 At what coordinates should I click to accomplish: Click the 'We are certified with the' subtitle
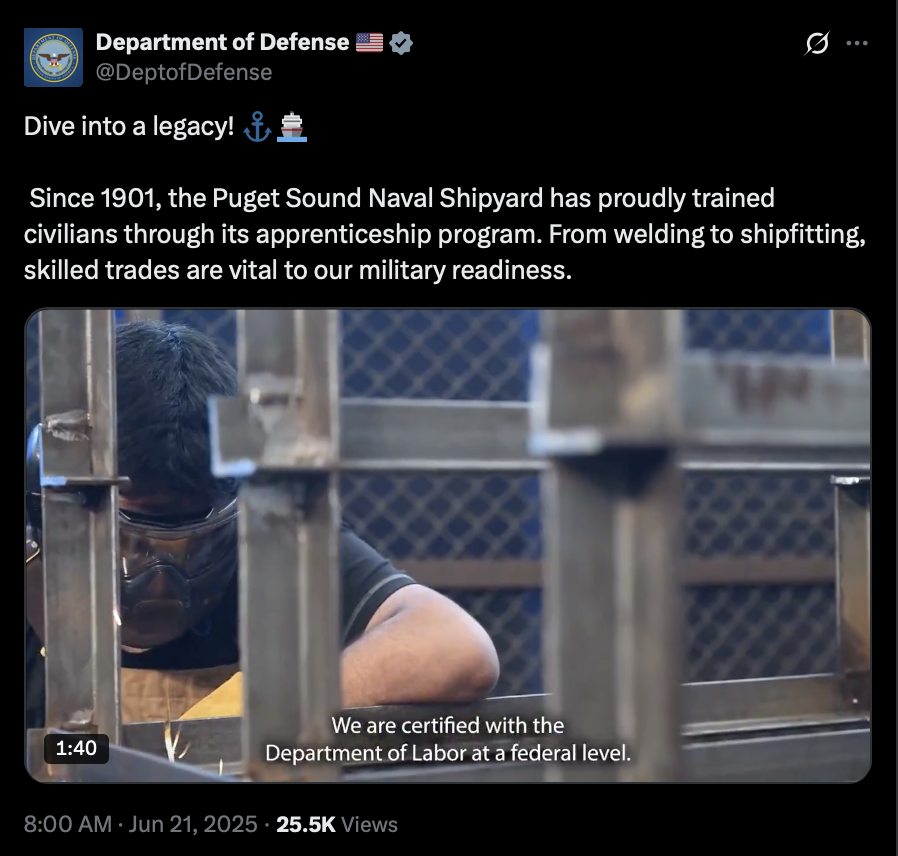tap(448, 725)
